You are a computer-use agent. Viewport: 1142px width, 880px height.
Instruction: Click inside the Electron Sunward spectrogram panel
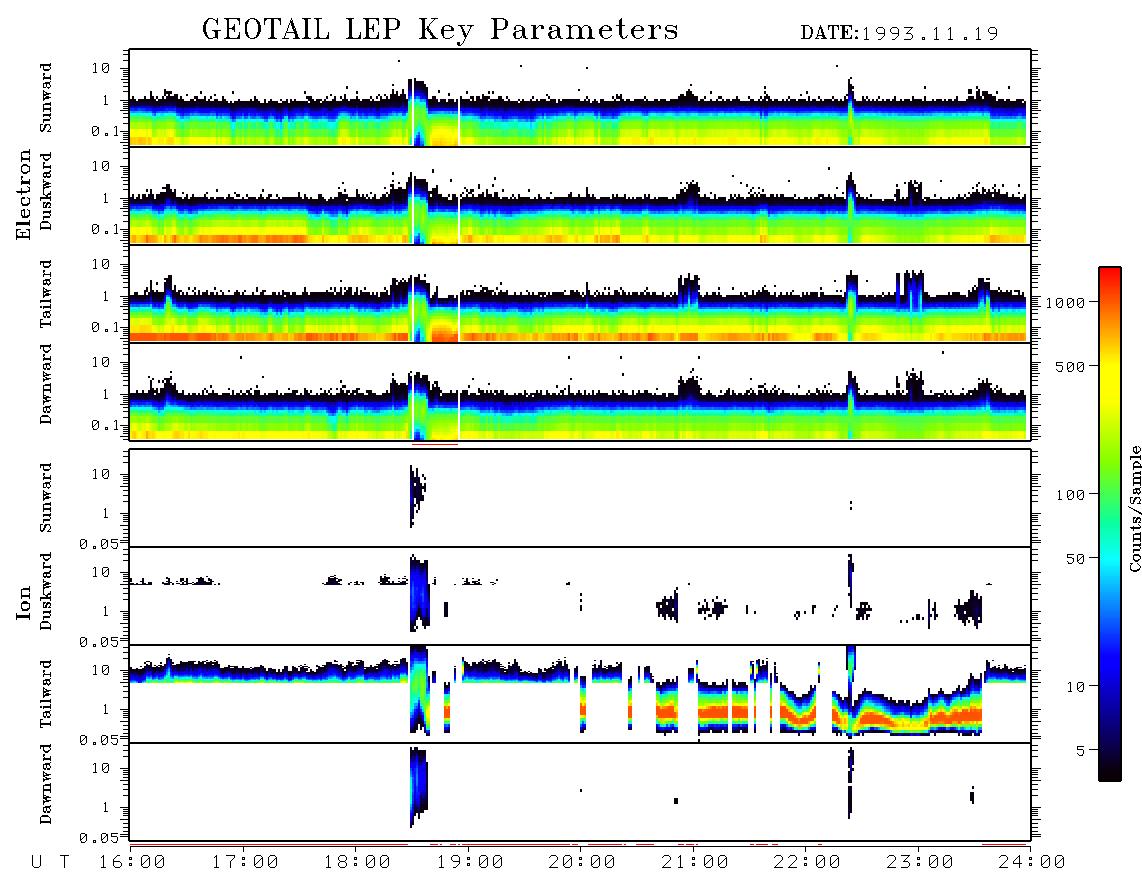coord(580,98)
